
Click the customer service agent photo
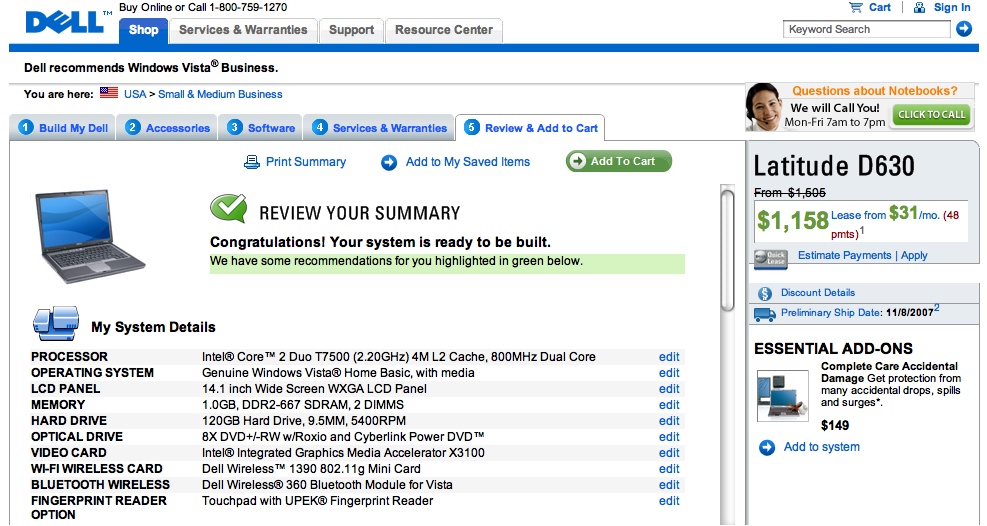(x=764, y=106)
